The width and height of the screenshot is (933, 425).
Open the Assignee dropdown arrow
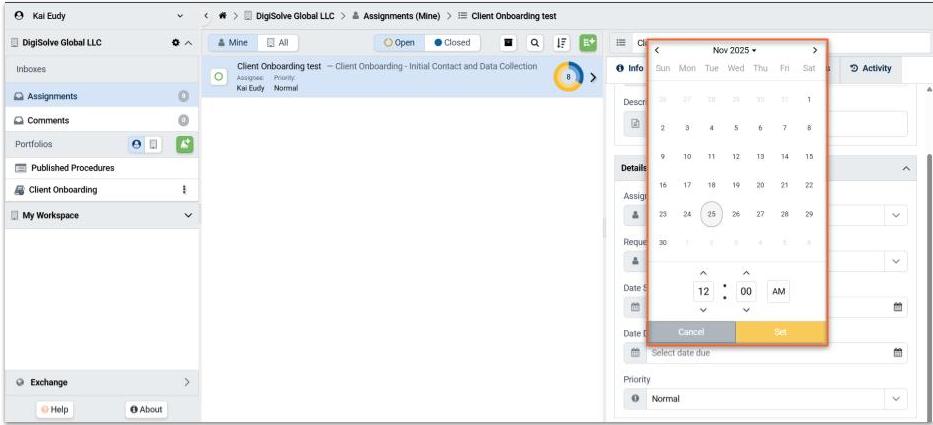click(896, 215)
